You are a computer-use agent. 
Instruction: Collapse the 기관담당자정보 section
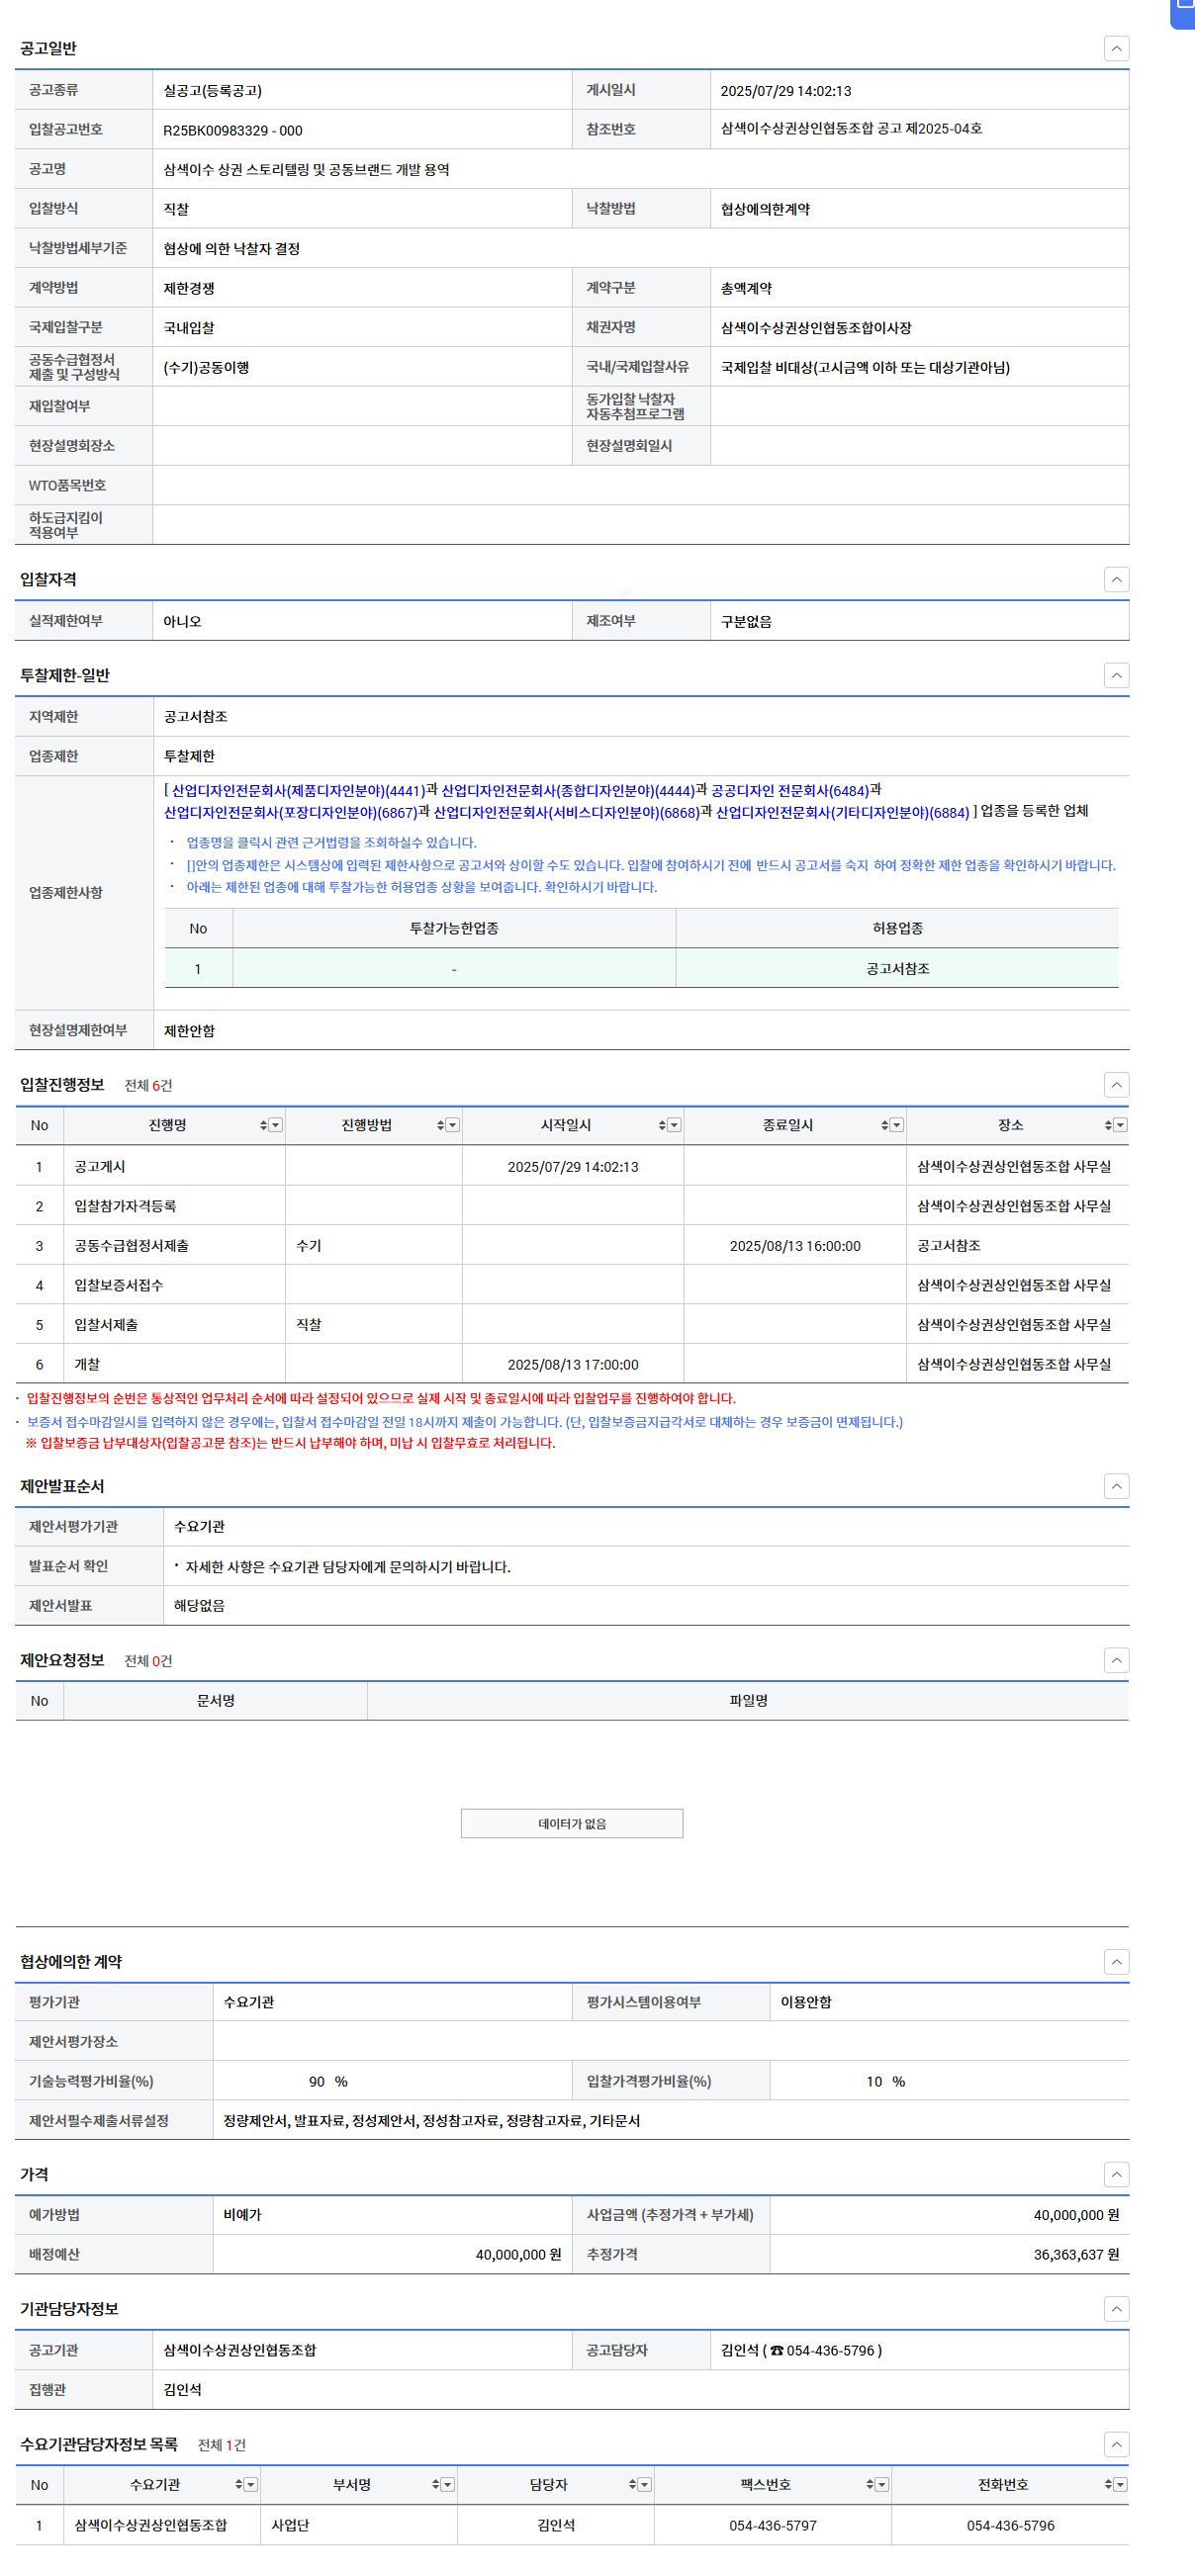click(1116, 2309)
